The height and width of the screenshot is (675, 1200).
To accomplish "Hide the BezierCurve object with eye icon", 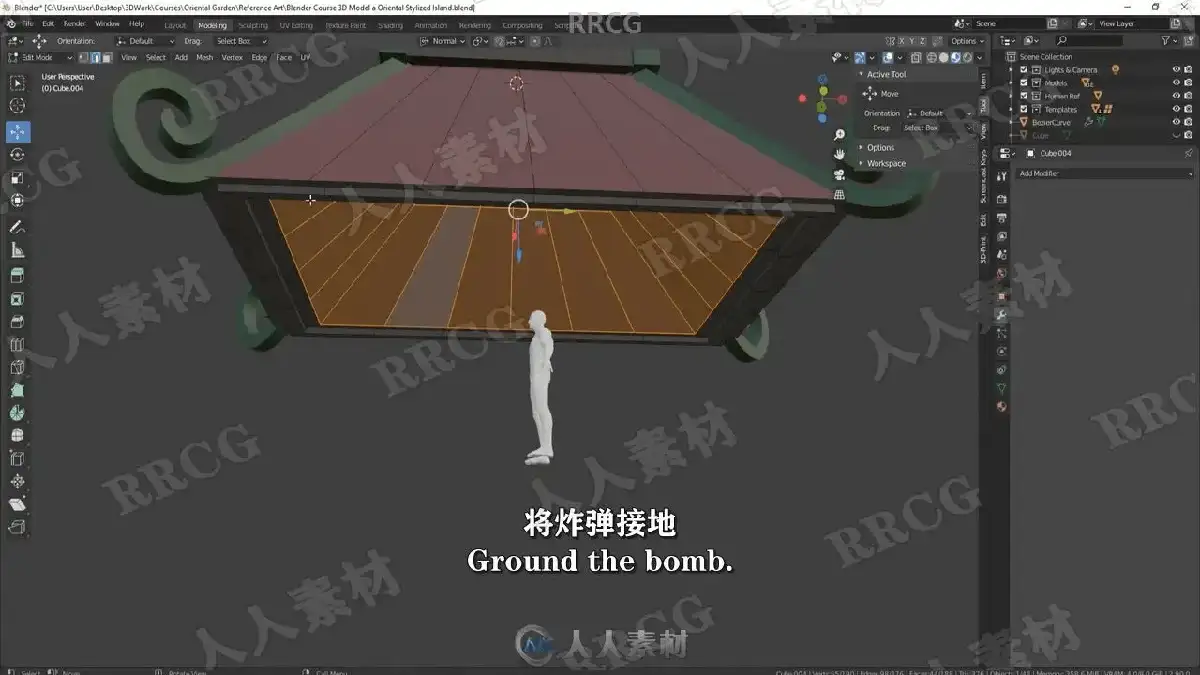I will 1176,122.
